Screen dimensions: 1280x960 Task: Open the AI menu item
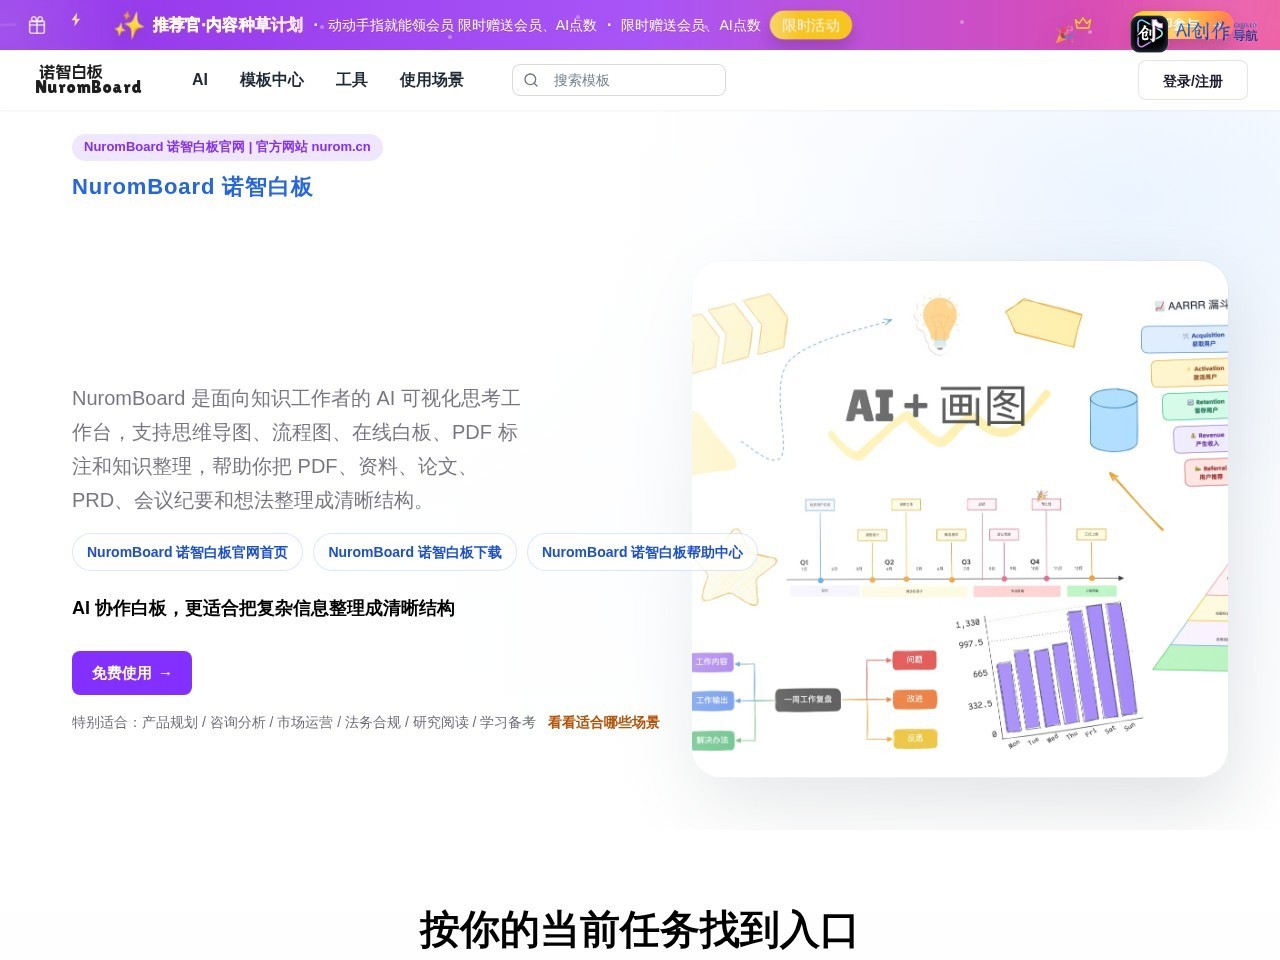pos(200,80)
